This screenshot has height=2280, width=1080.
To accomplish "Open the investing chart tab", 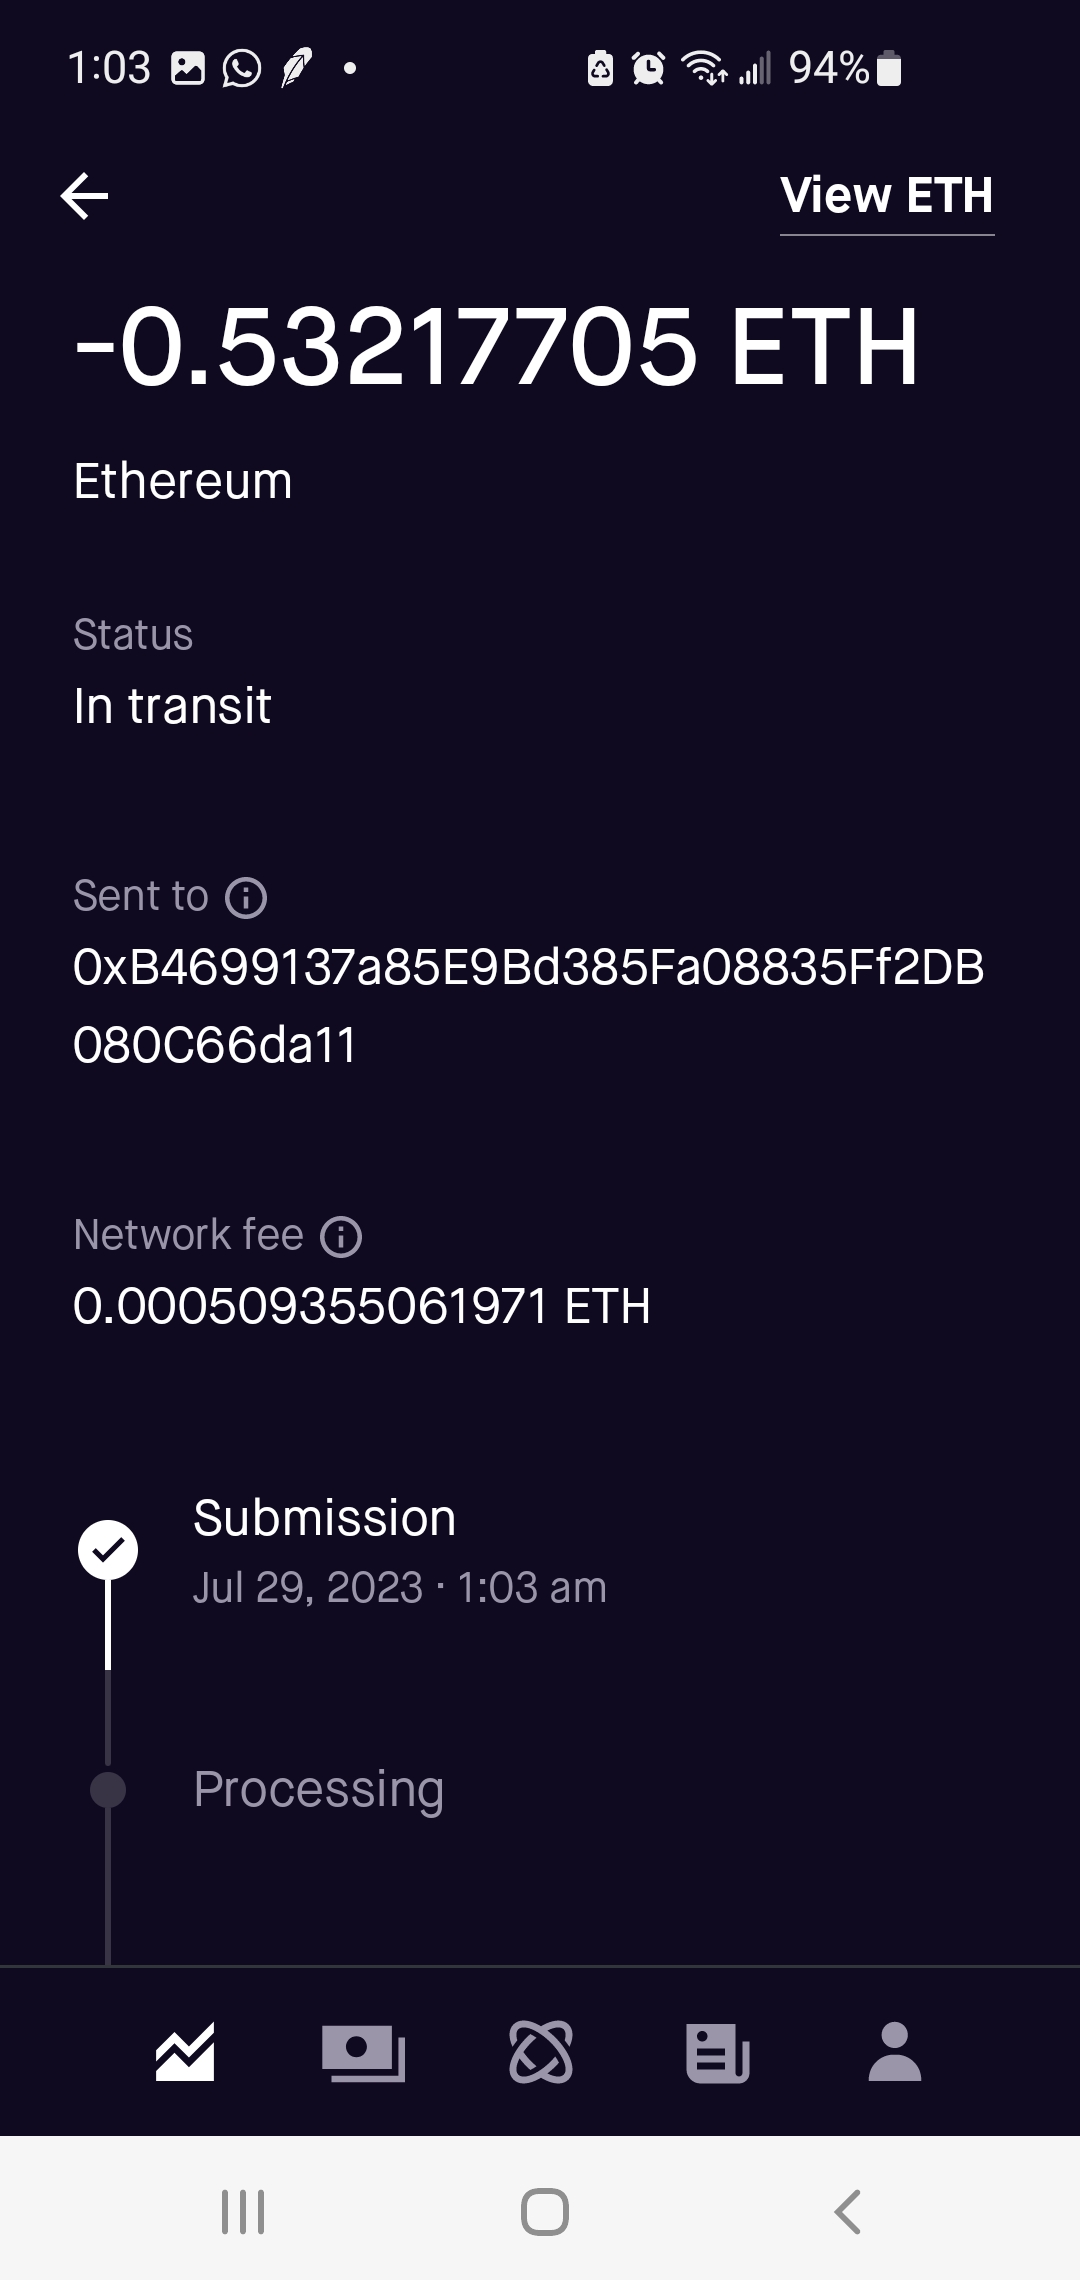I will 185,2052.
